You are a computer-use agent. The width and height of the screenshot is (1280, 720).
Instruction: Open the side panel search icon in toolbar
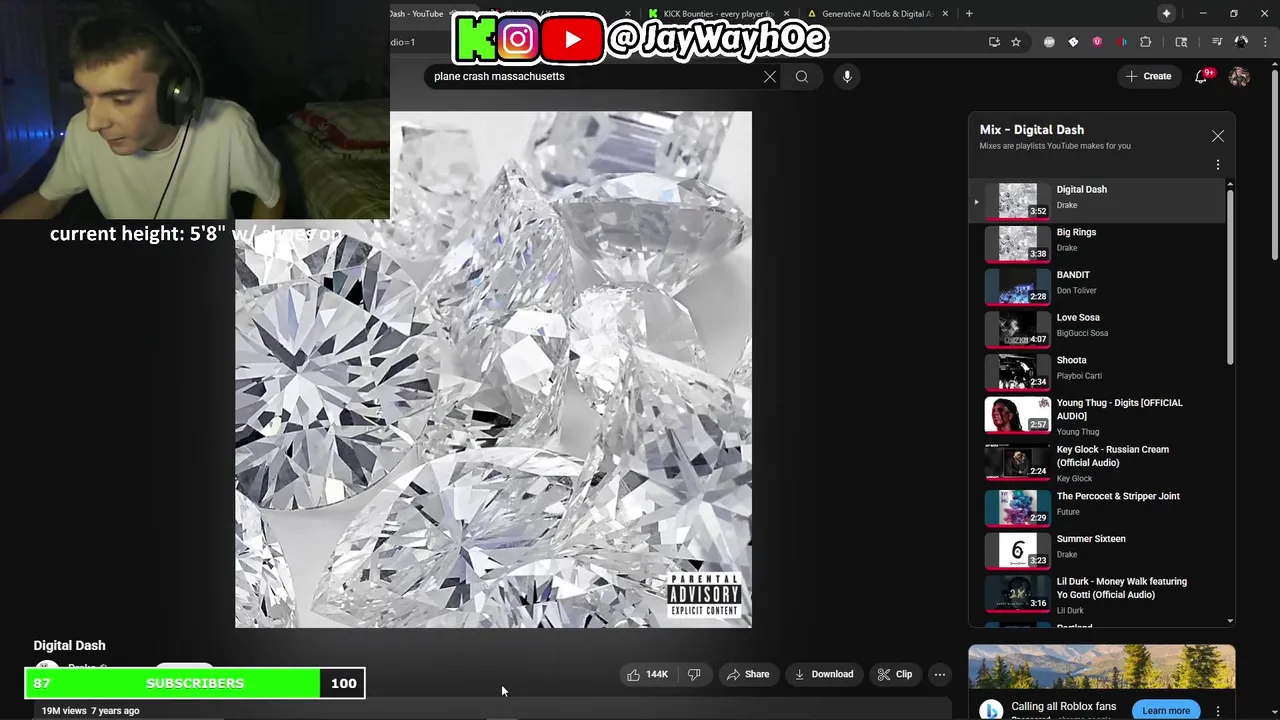pos(1181,42)
